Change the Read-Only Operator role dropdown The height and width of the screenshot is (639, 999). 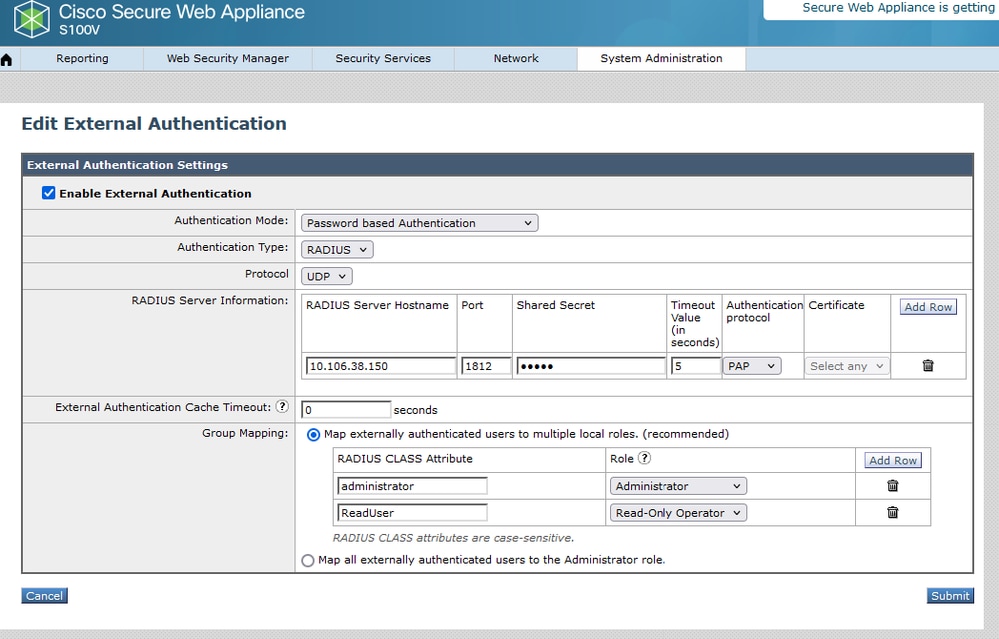678,513
